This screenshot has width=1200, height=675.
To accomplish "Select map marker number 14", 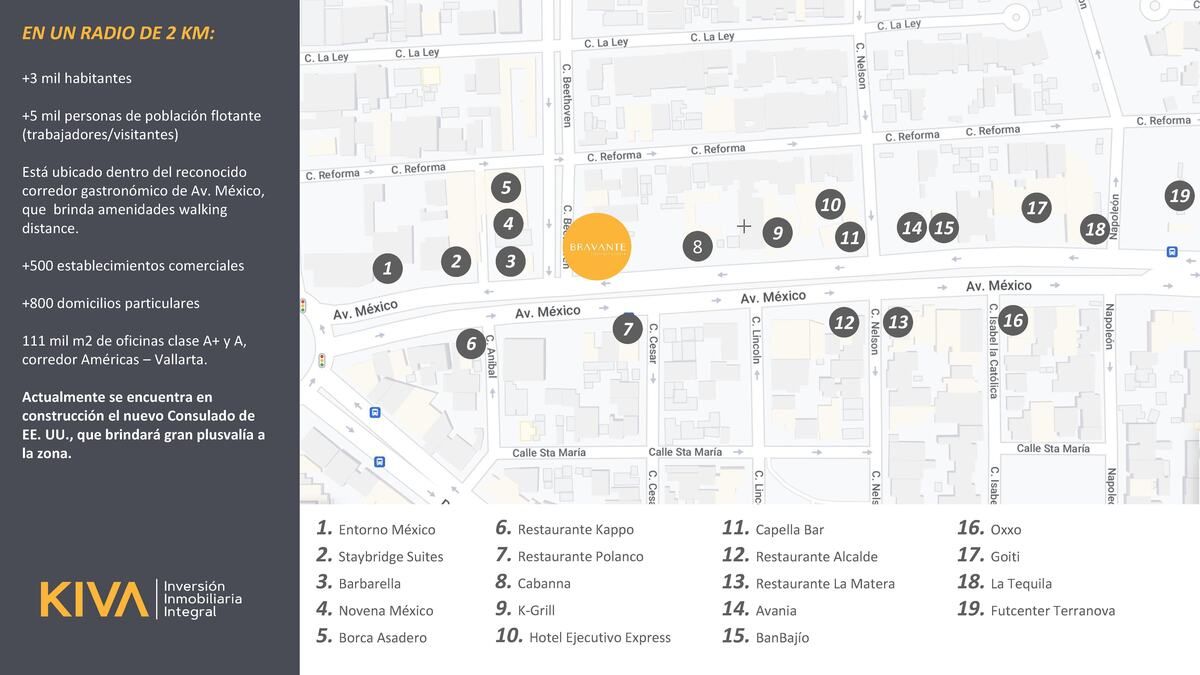I will coord(911,227).
